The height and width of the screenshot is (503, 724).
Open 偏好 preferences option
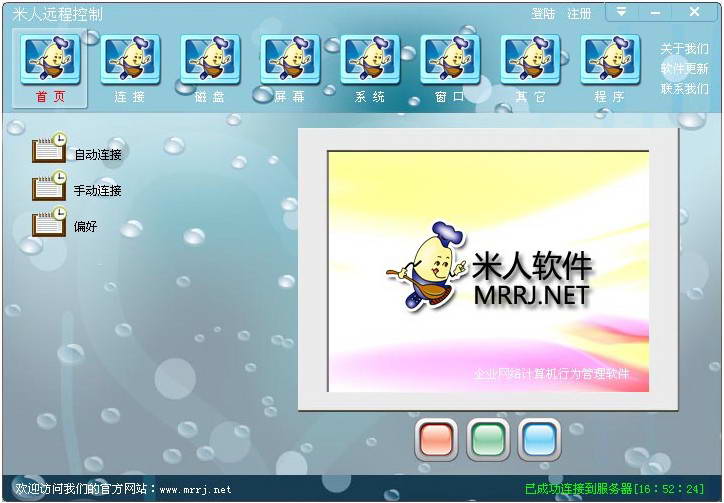[85, 226]
